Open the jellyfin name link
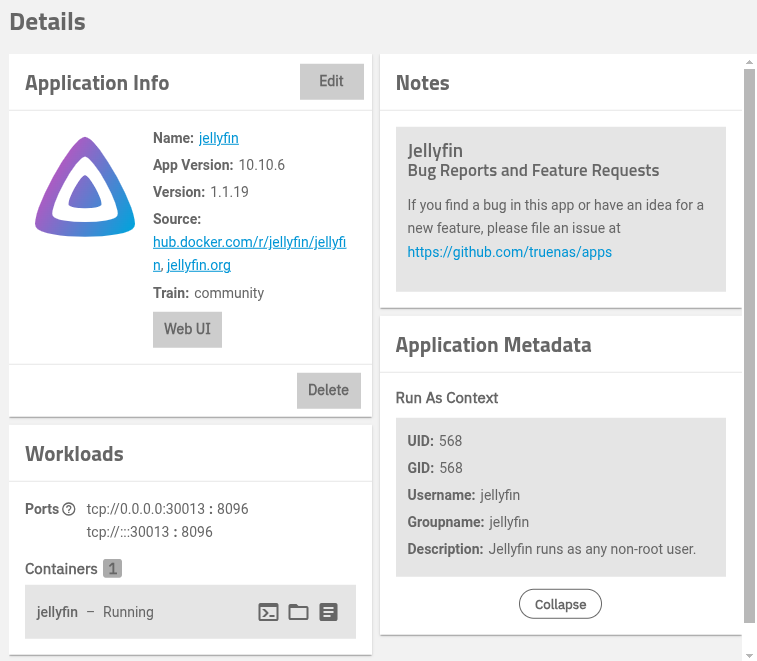 coord(218,138)
